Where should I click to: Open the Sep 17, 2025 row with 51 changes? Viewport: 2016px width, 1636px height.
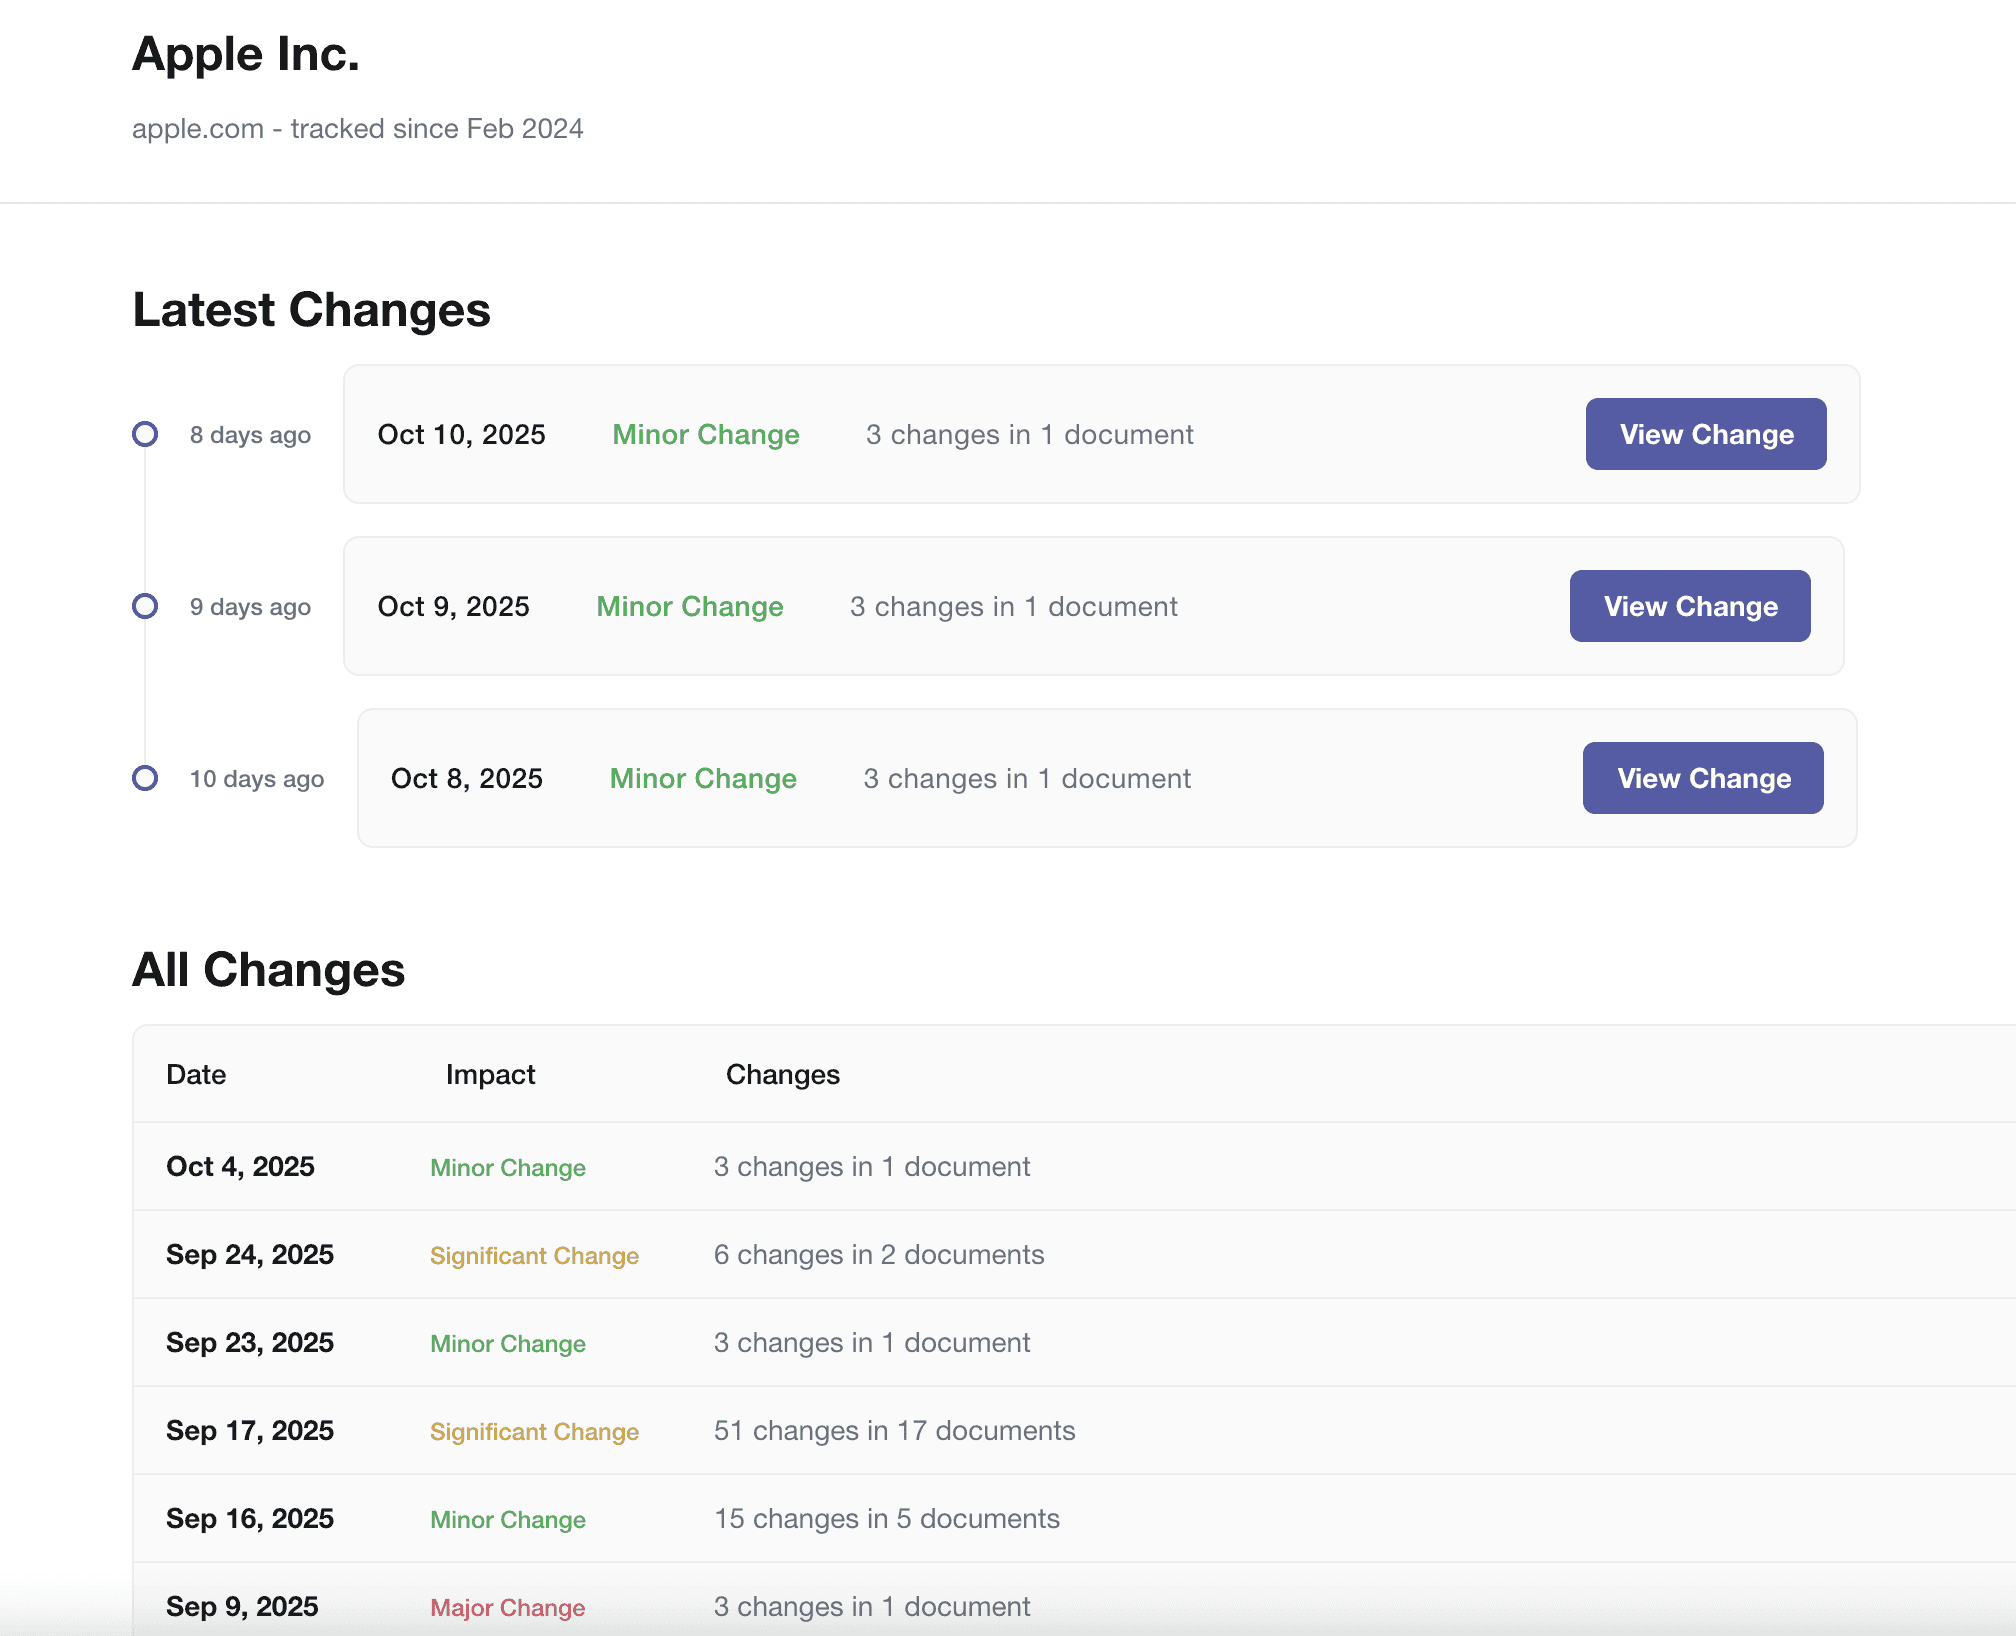[x=250, y=1430]
